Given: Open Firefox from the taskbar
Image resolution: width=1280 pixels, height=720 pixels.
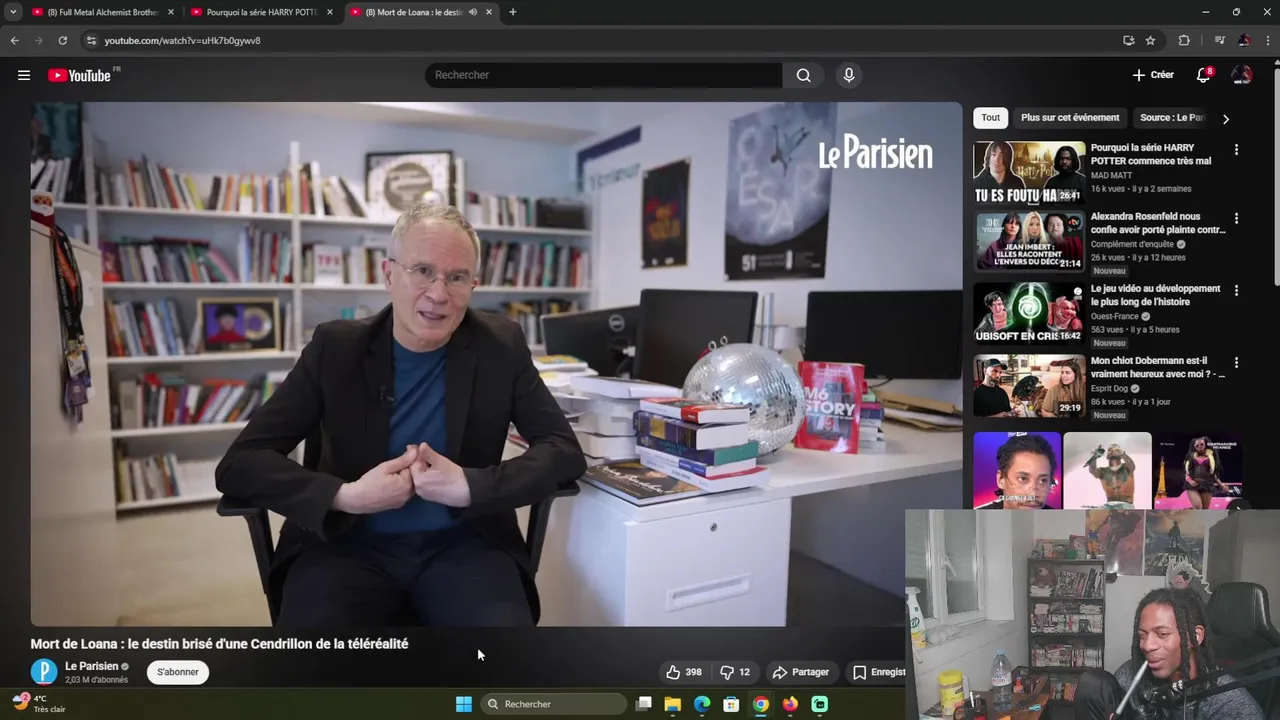Looking at the screenshot, I should (x=790, y=704).
